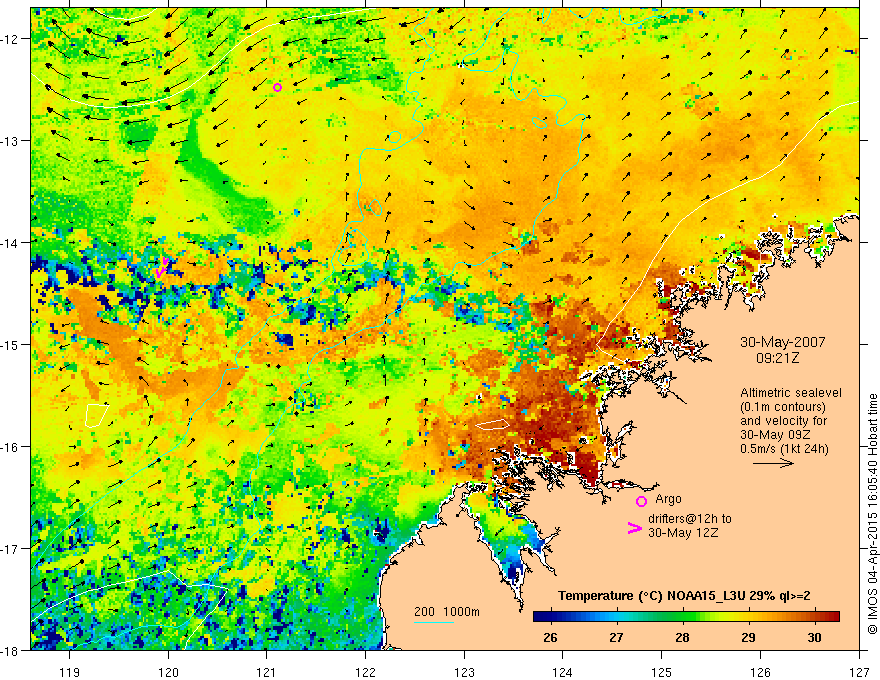Screen dimensions: 880x680
Task: Click the longitude axis label 119
Action: click(x=70, y=672)
